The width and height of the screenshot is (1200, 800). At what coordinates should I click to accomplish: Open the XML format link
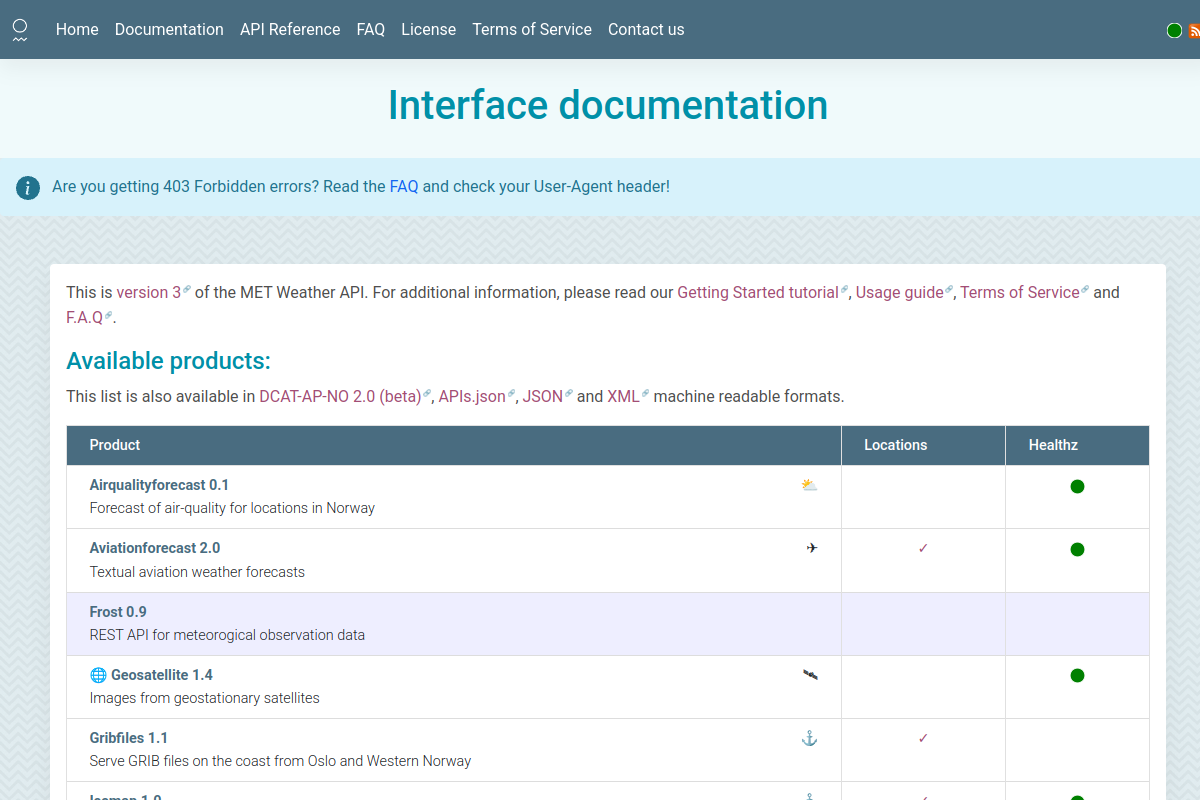tap(628, 396)
